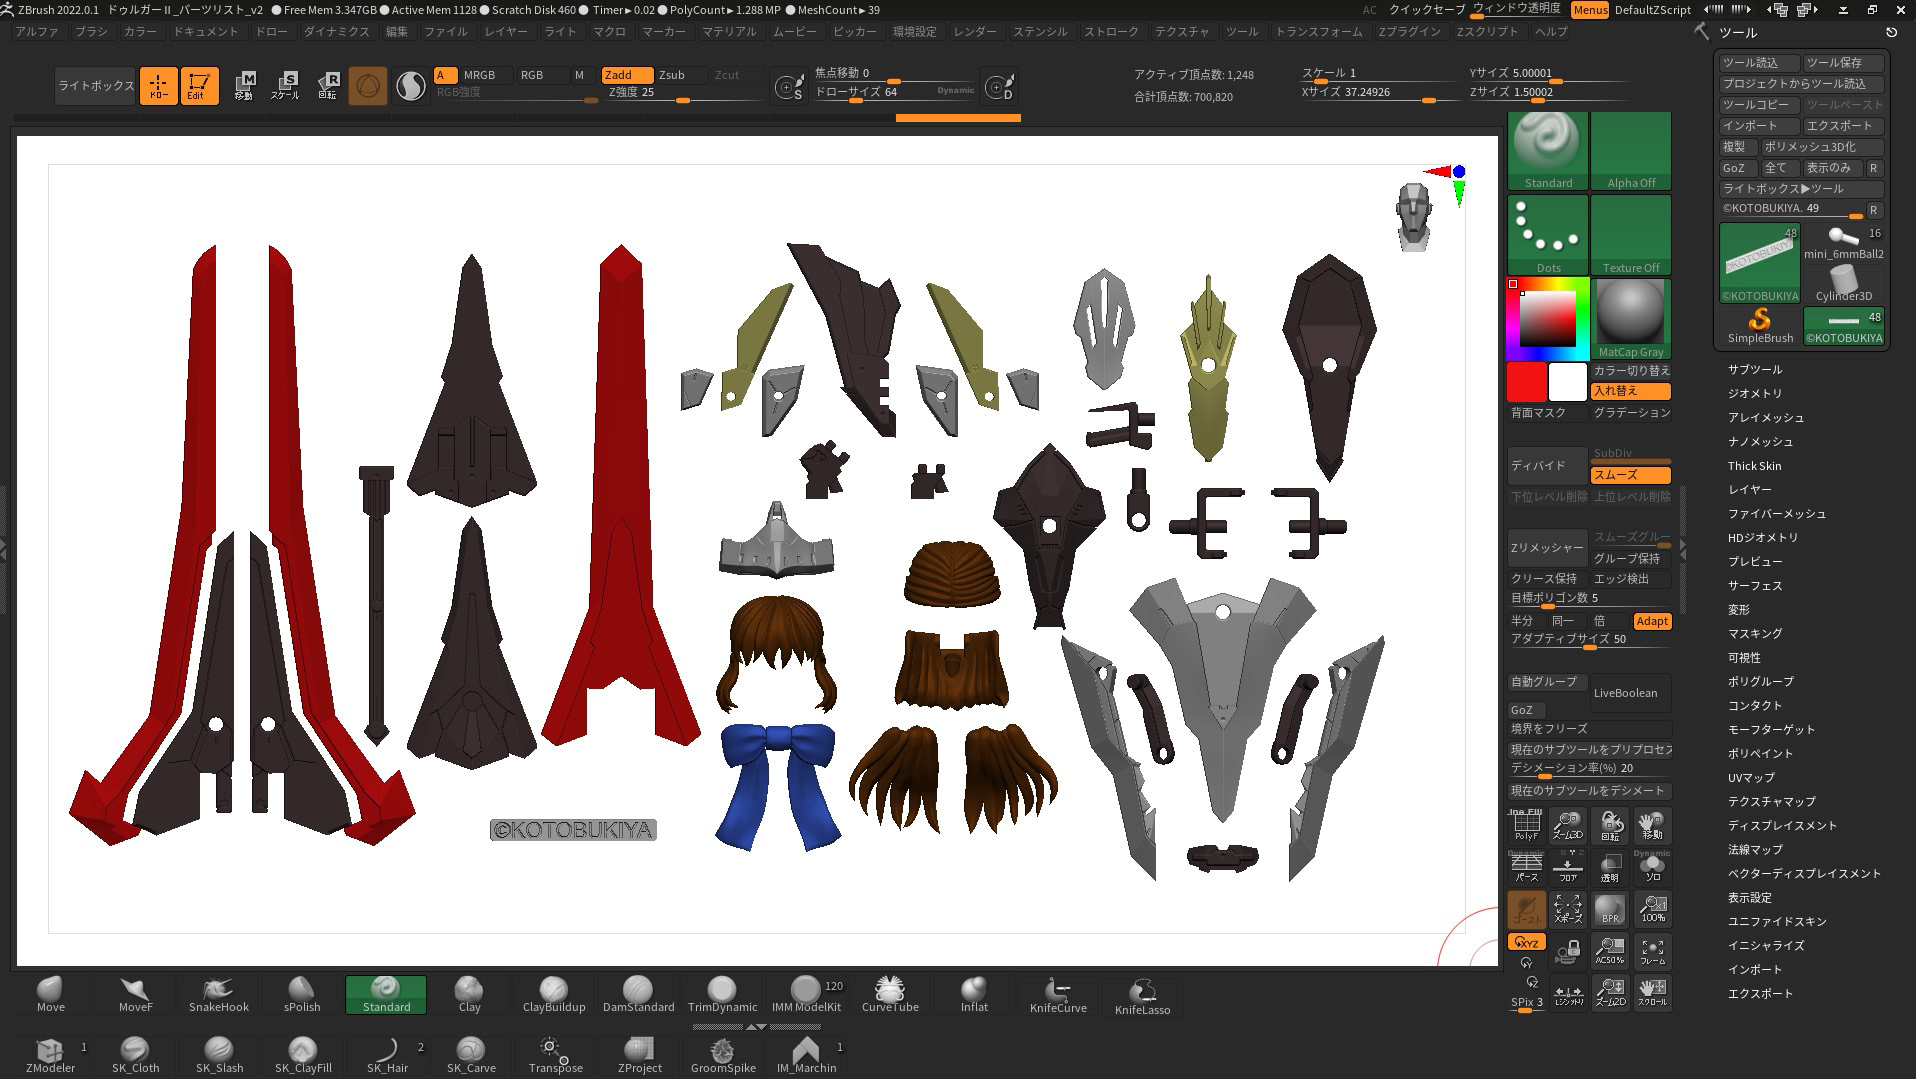Select the Transpose brush
Image resolution: width=1916 pixels, height=1079 pixels.
coord(555,1055)
